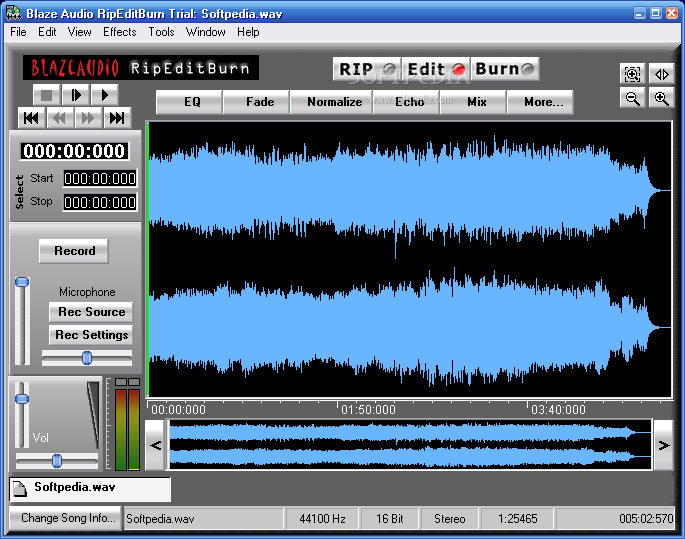Click the file icon beside Softpedia.wav
The height and width of the screenshot is (539, 685).
point(20,489)
